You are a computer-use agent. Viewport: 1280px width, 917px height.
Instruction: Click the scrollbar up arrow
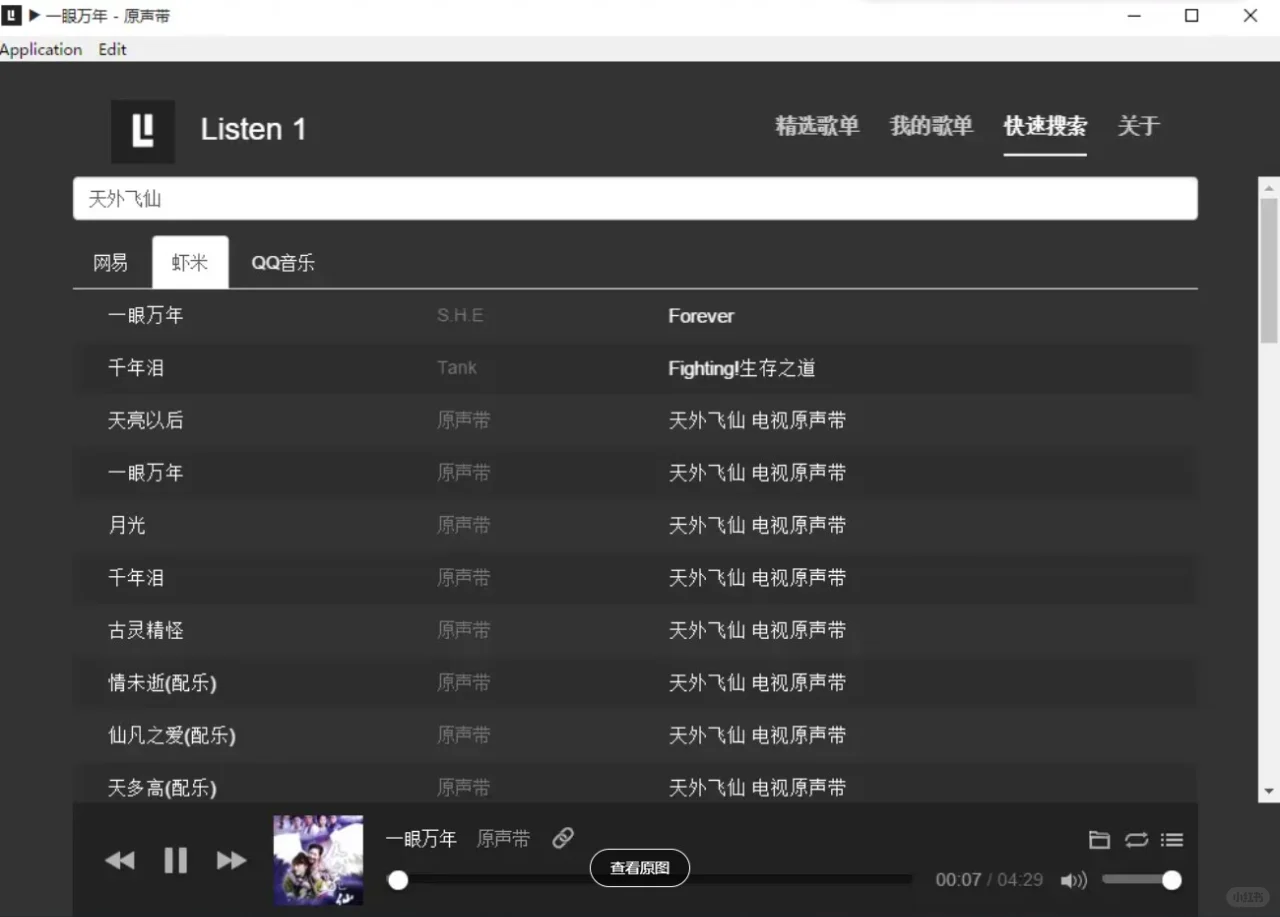(x=1269, y=188)
